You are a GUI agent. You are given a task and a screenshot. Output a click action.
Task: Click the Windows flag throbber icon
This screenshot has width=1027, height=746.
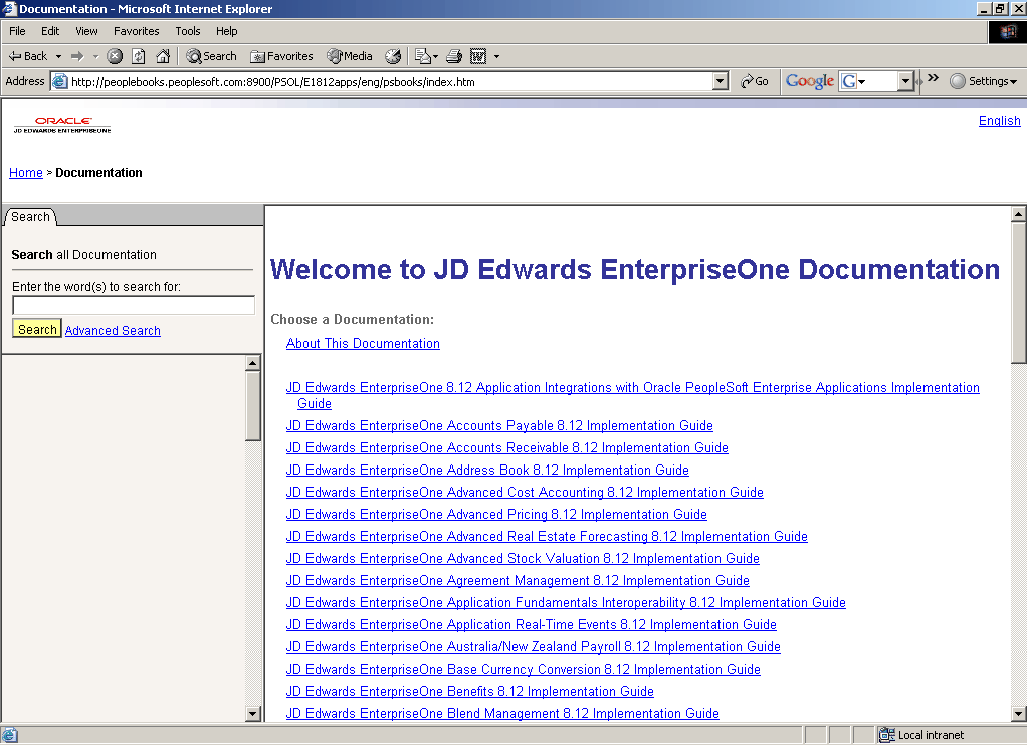(1007, 31)
